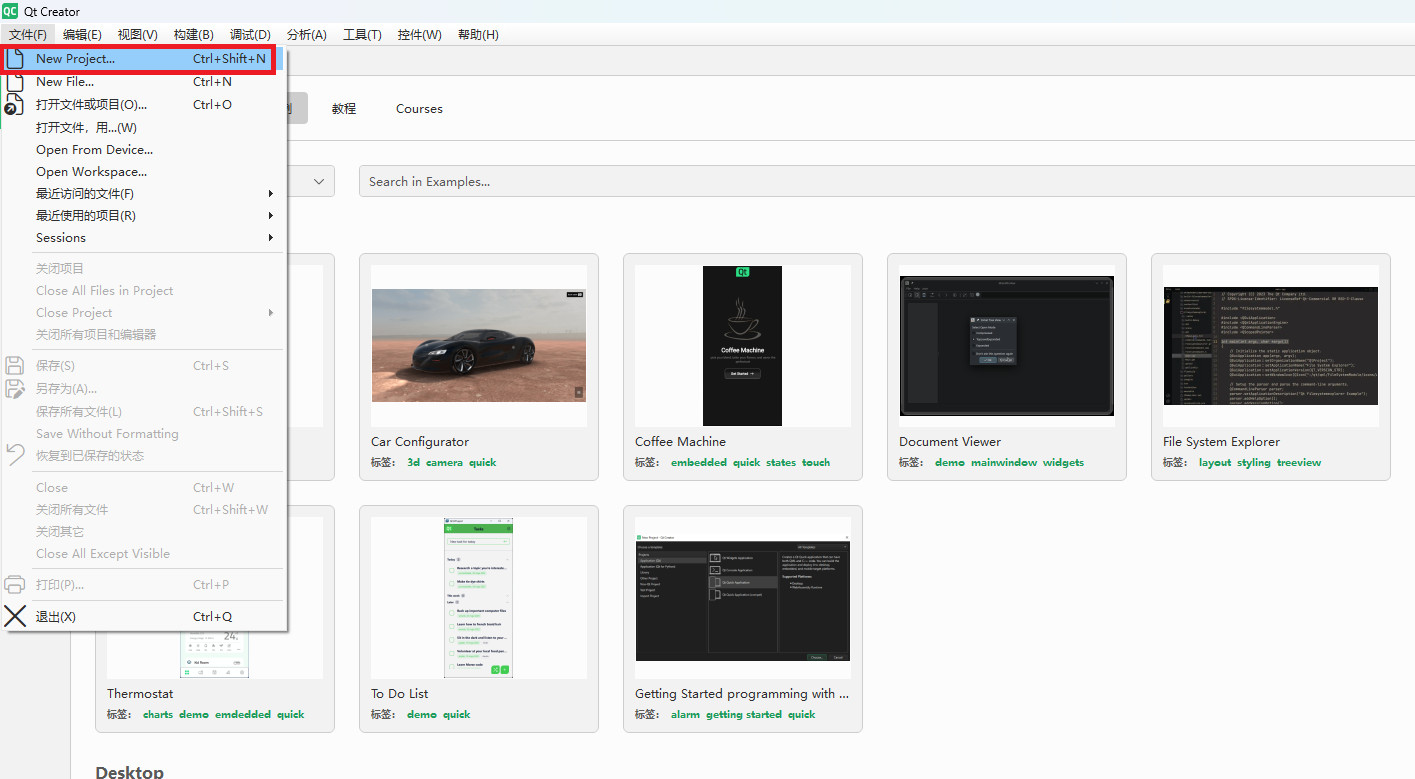
Task: Click the mainwindow tag under Document Viewer
Action: click(1004, 463)
